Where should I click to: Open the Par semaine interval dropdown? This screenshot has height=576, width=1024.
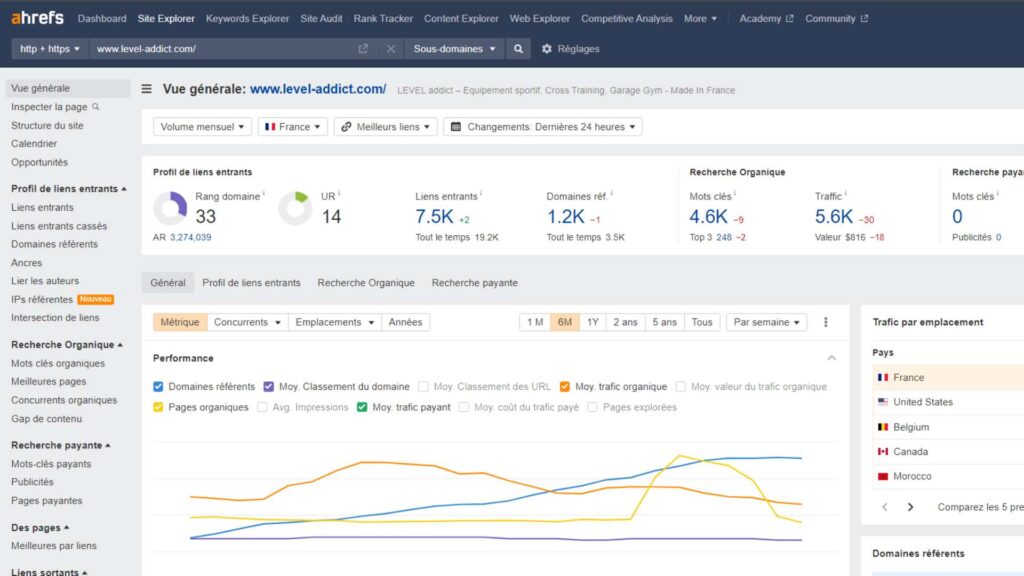767,322
